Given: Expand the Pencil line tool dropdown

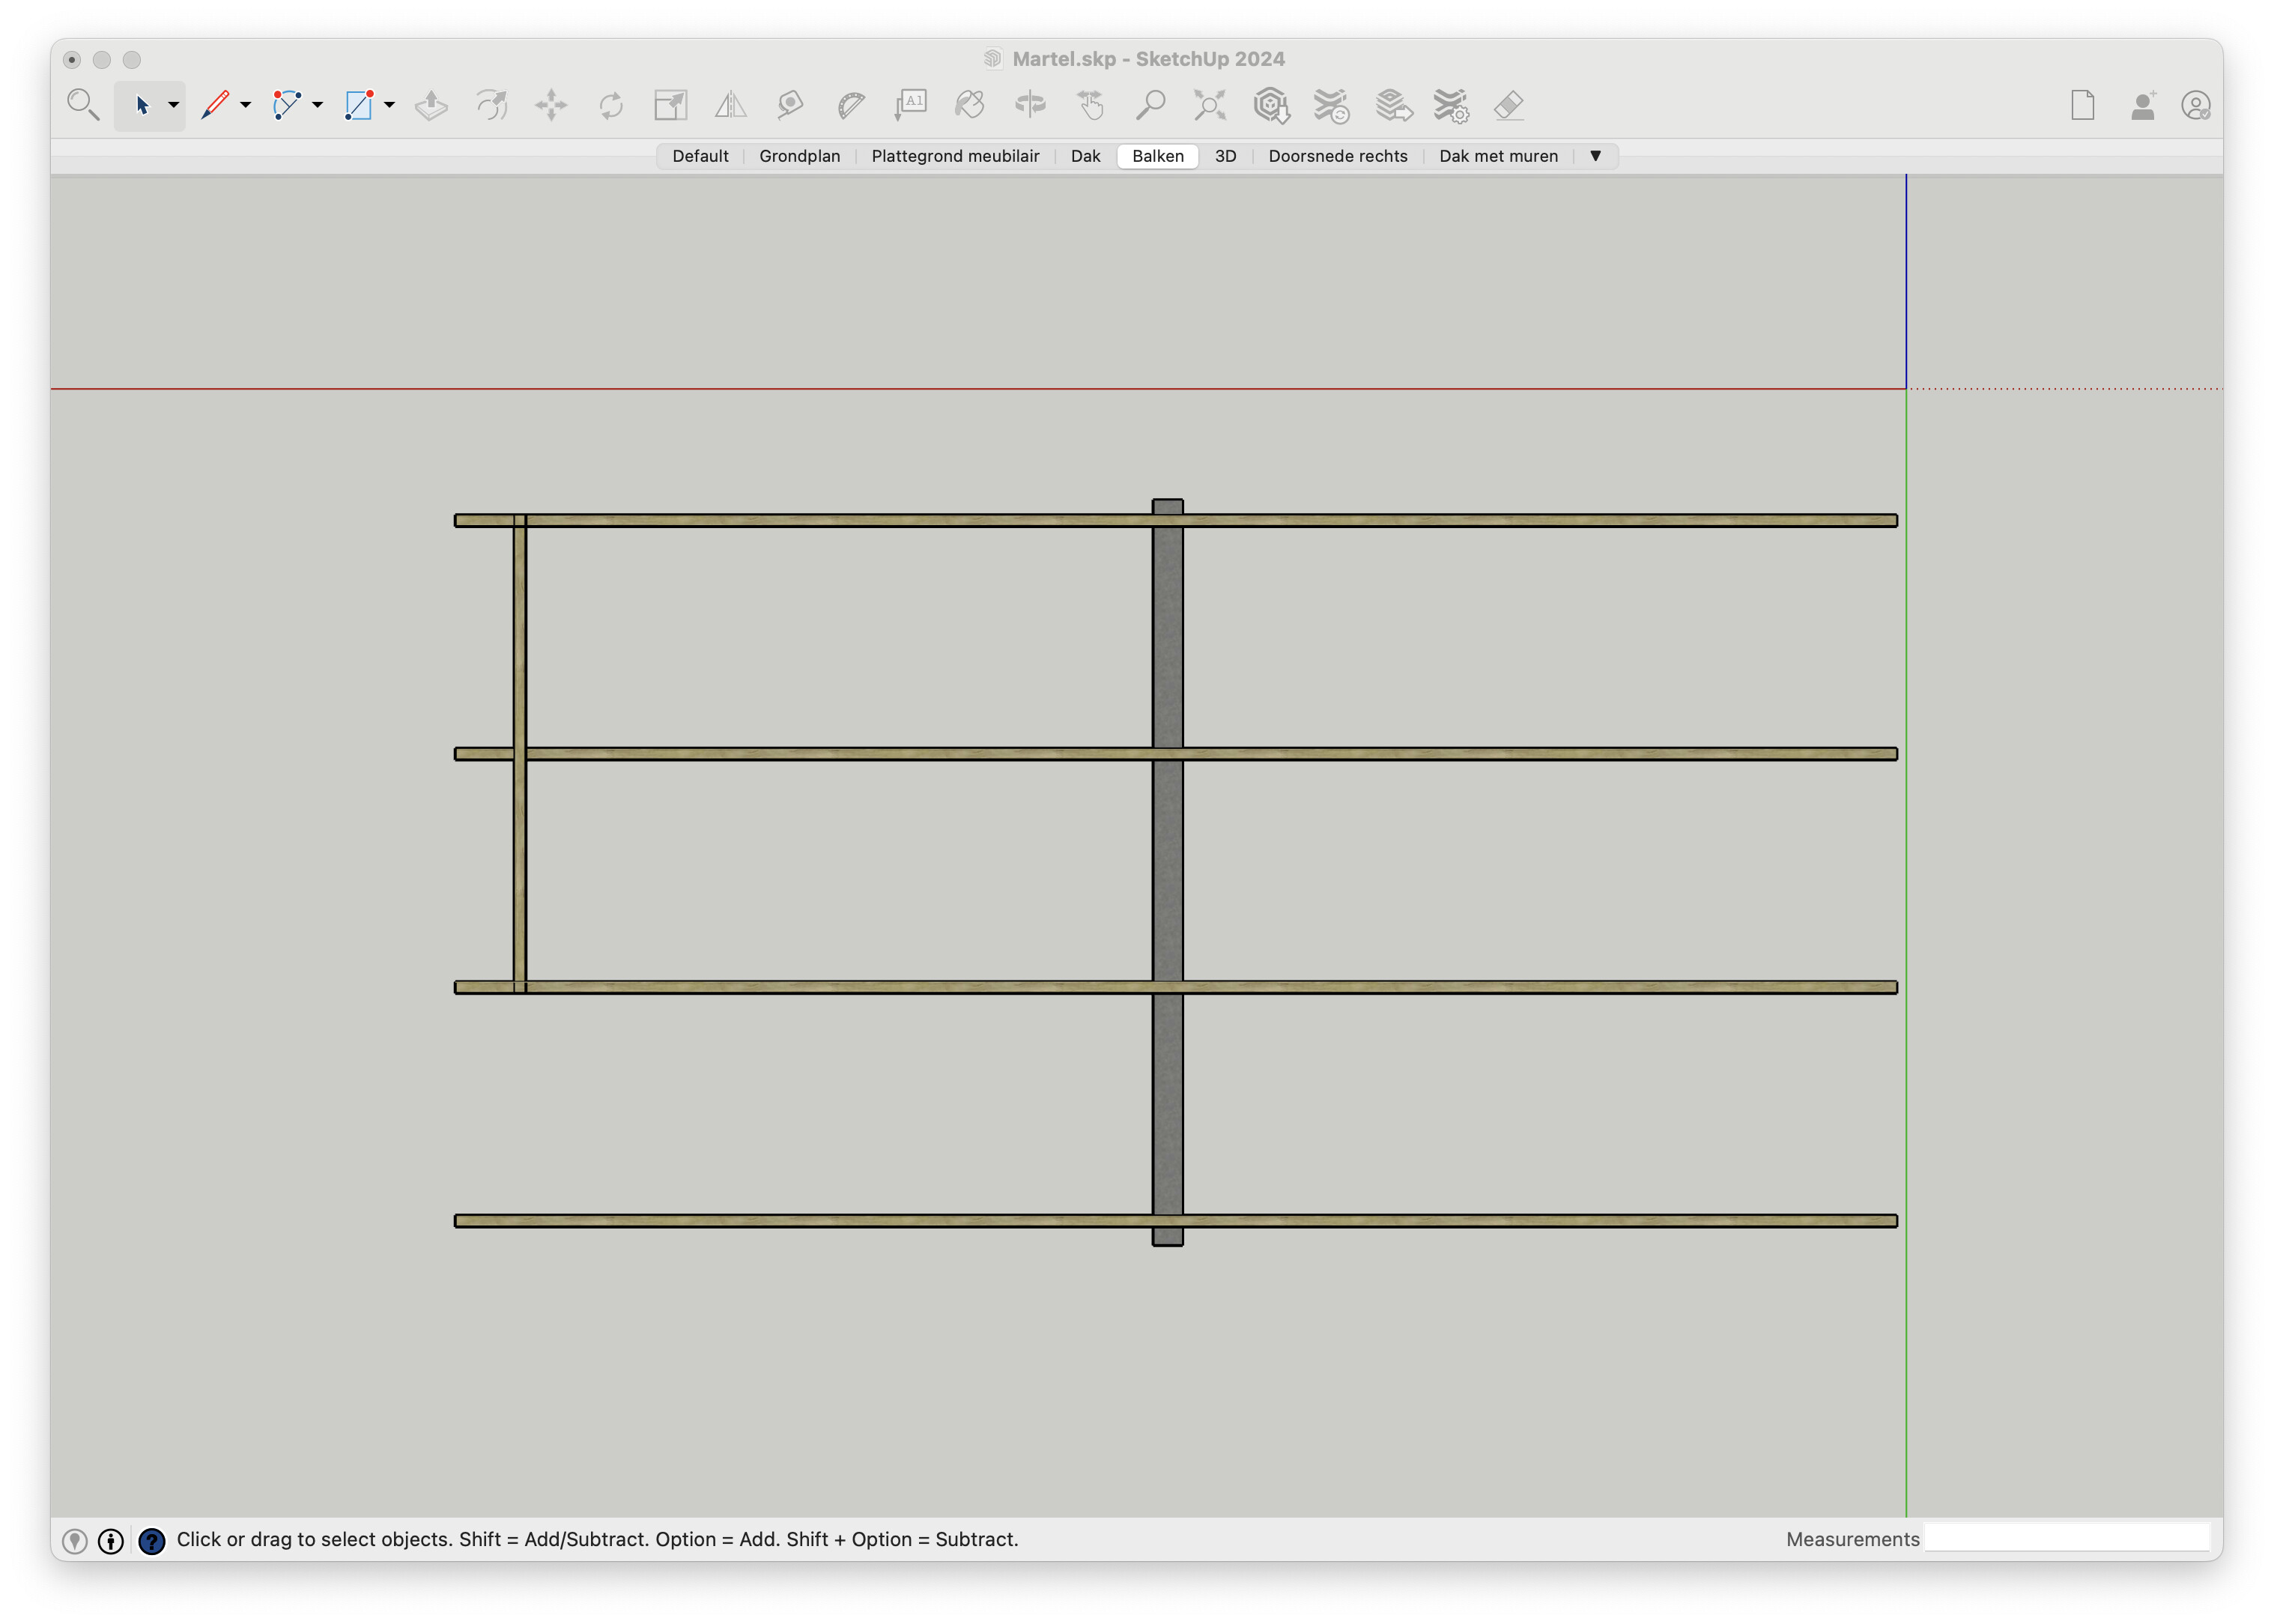Looking at the screenshot, I should click(x=245, y=105).
